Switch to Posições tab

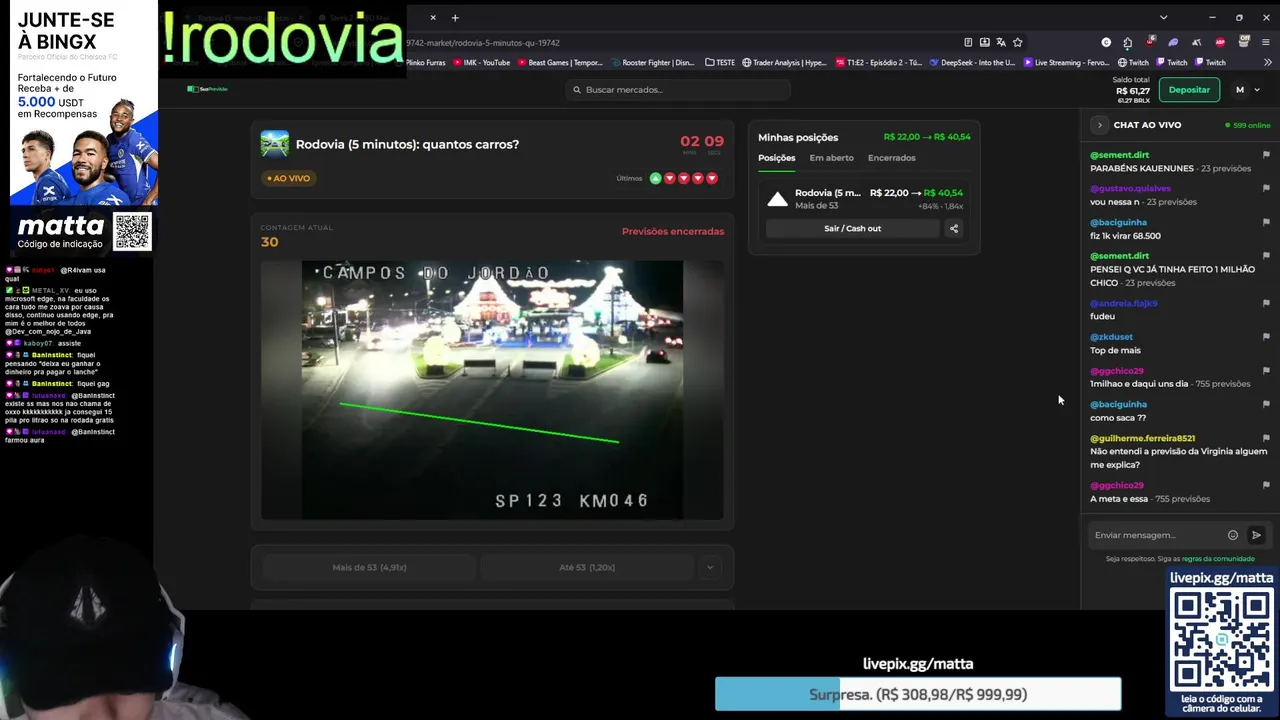coord(776,158)
